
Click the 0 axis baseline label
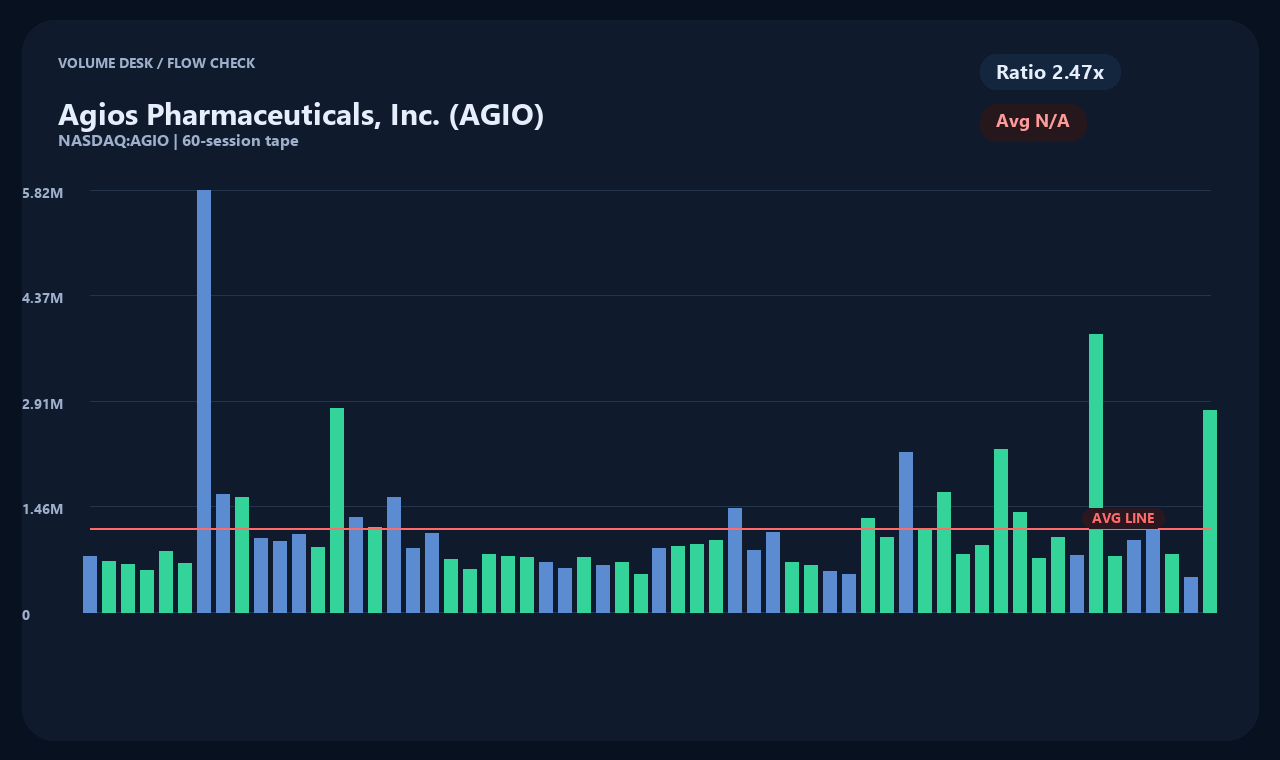click(26, 615)
